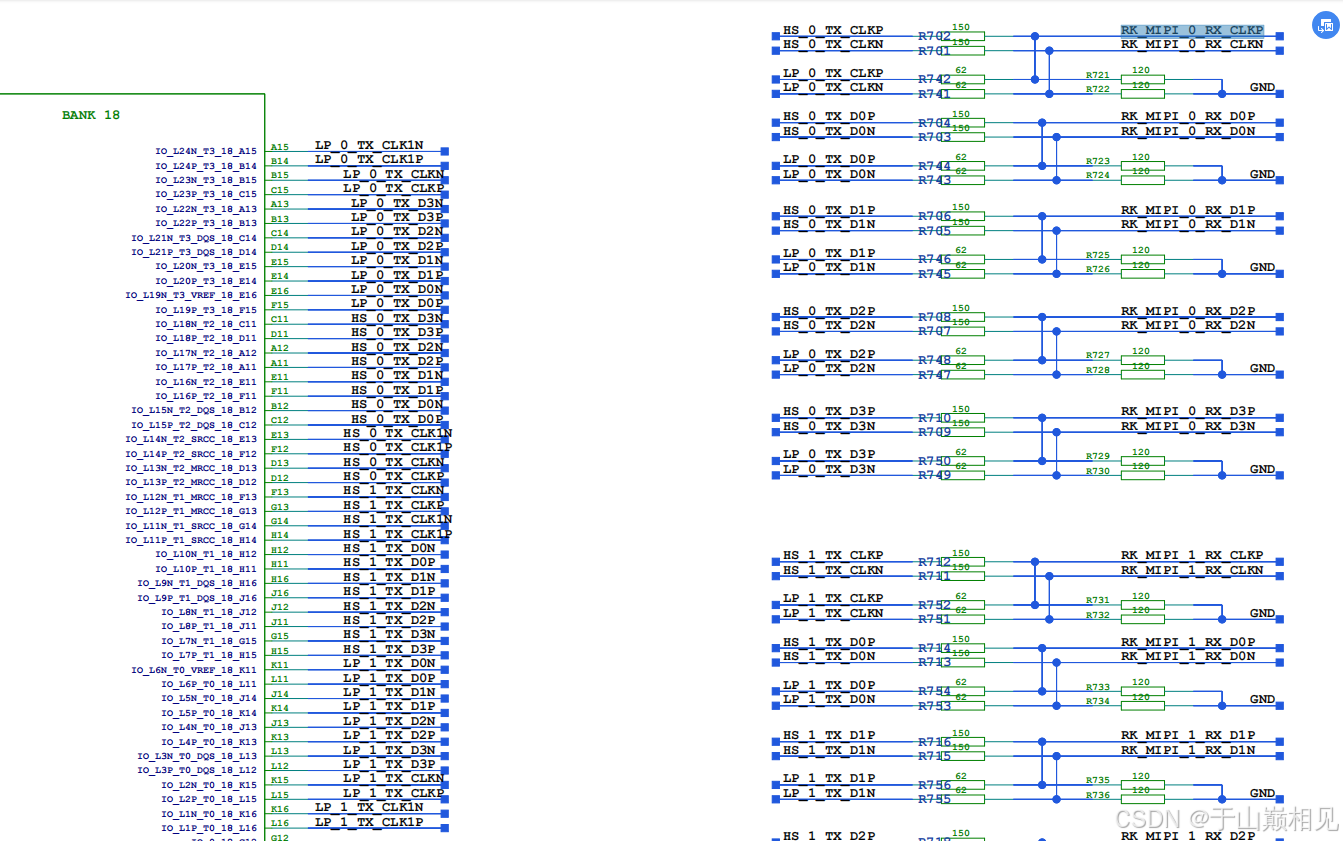The height and width of the screenshot is (841, 1343).
Task: Click the R722 resistor designator
Action: [x=1098, y=89]
